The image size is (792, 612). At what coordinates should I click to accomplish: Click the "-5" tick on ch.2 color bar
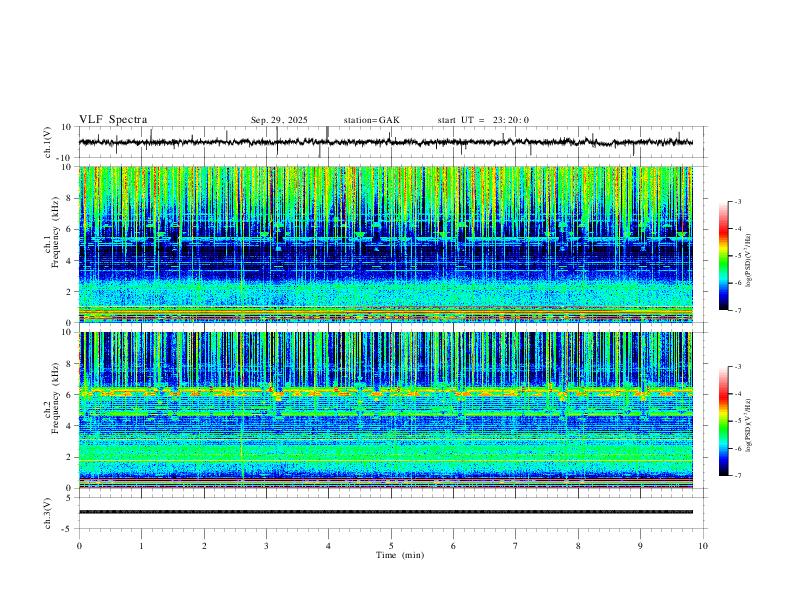737,421
